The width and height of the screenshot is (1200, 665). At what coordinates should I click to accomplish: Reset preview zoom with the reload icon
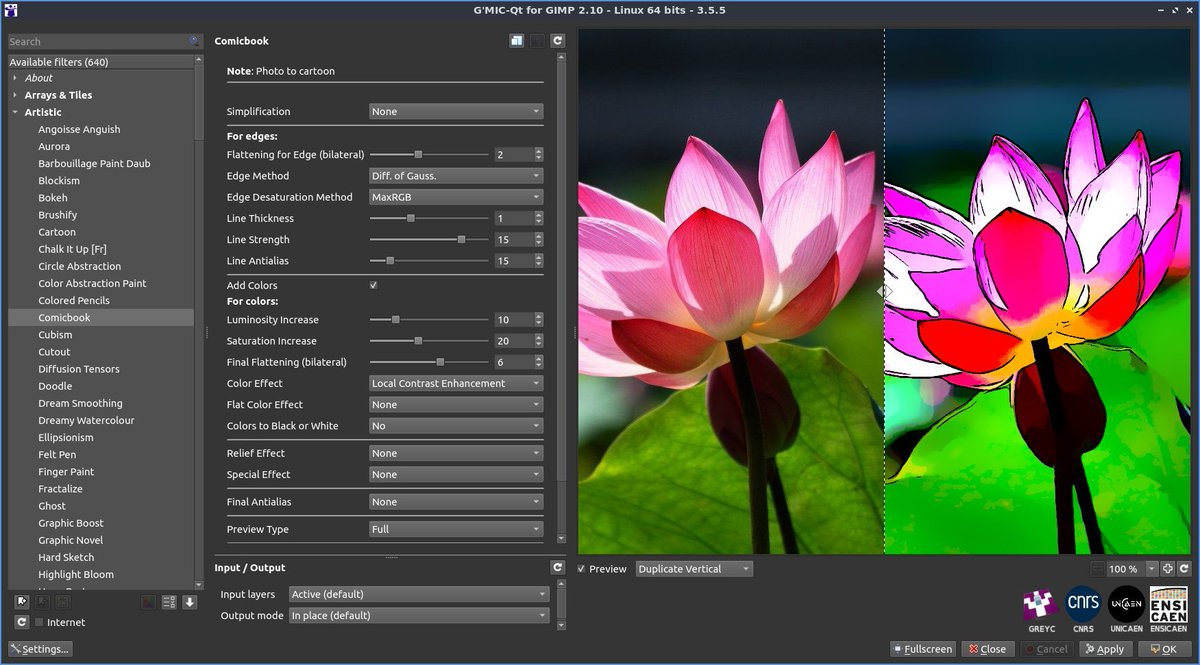click(x=1184, y=568)
